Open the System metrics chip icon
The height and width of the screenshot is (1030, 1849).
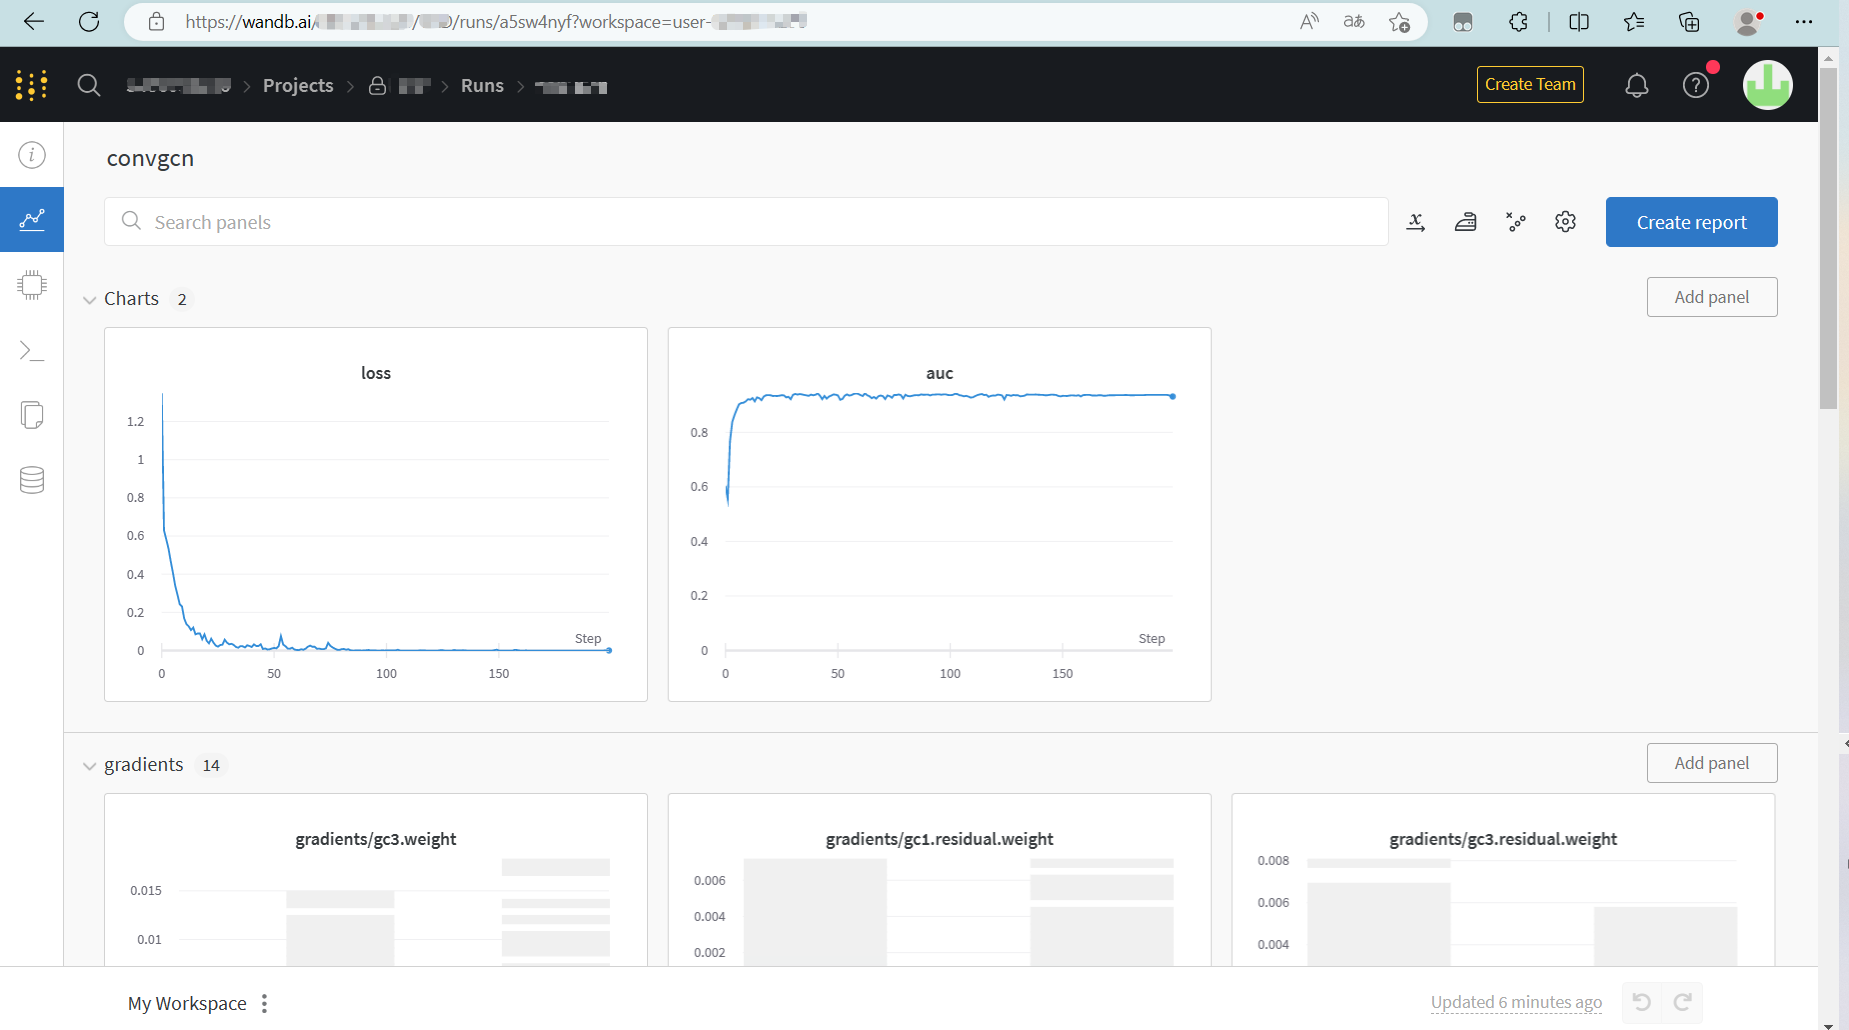point(32,285)
